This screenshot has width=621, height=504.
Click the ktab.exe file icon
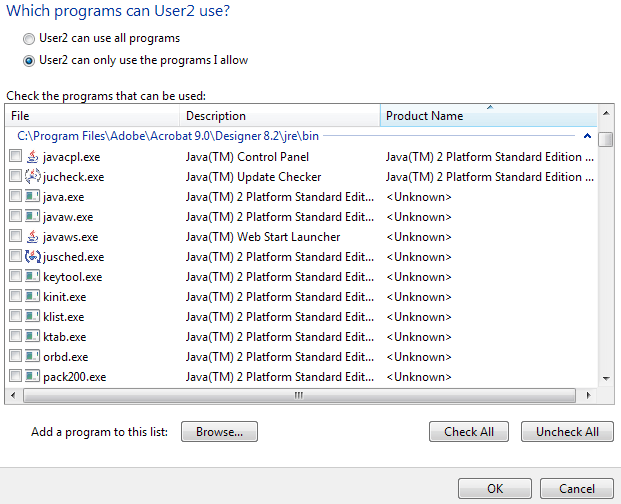pyautogui.click(x=32, y=337)
